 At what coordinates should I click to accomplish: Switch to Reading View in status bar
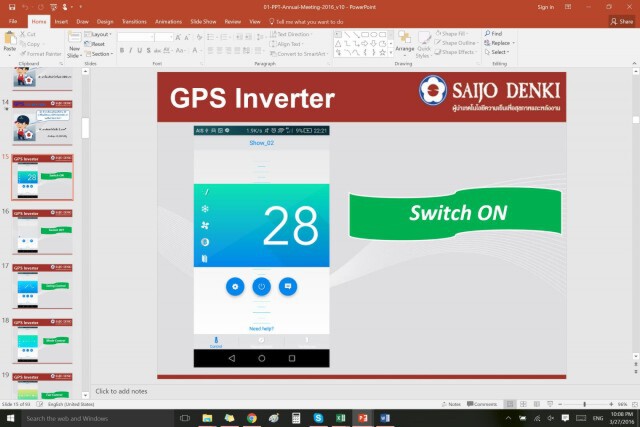pos(537,404)
